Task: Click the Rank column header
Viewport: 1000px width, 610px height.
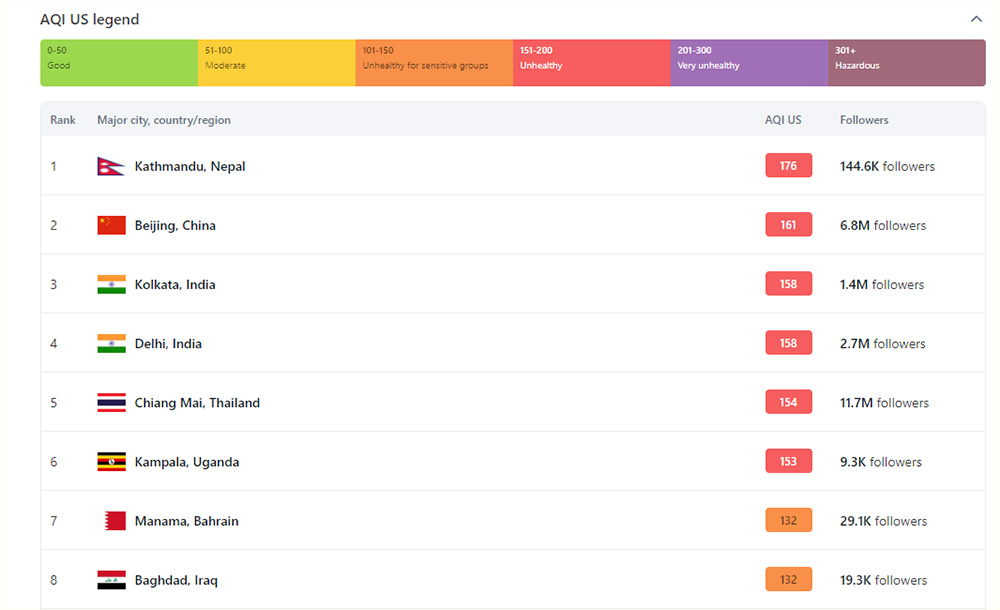Action: (63, 120)
